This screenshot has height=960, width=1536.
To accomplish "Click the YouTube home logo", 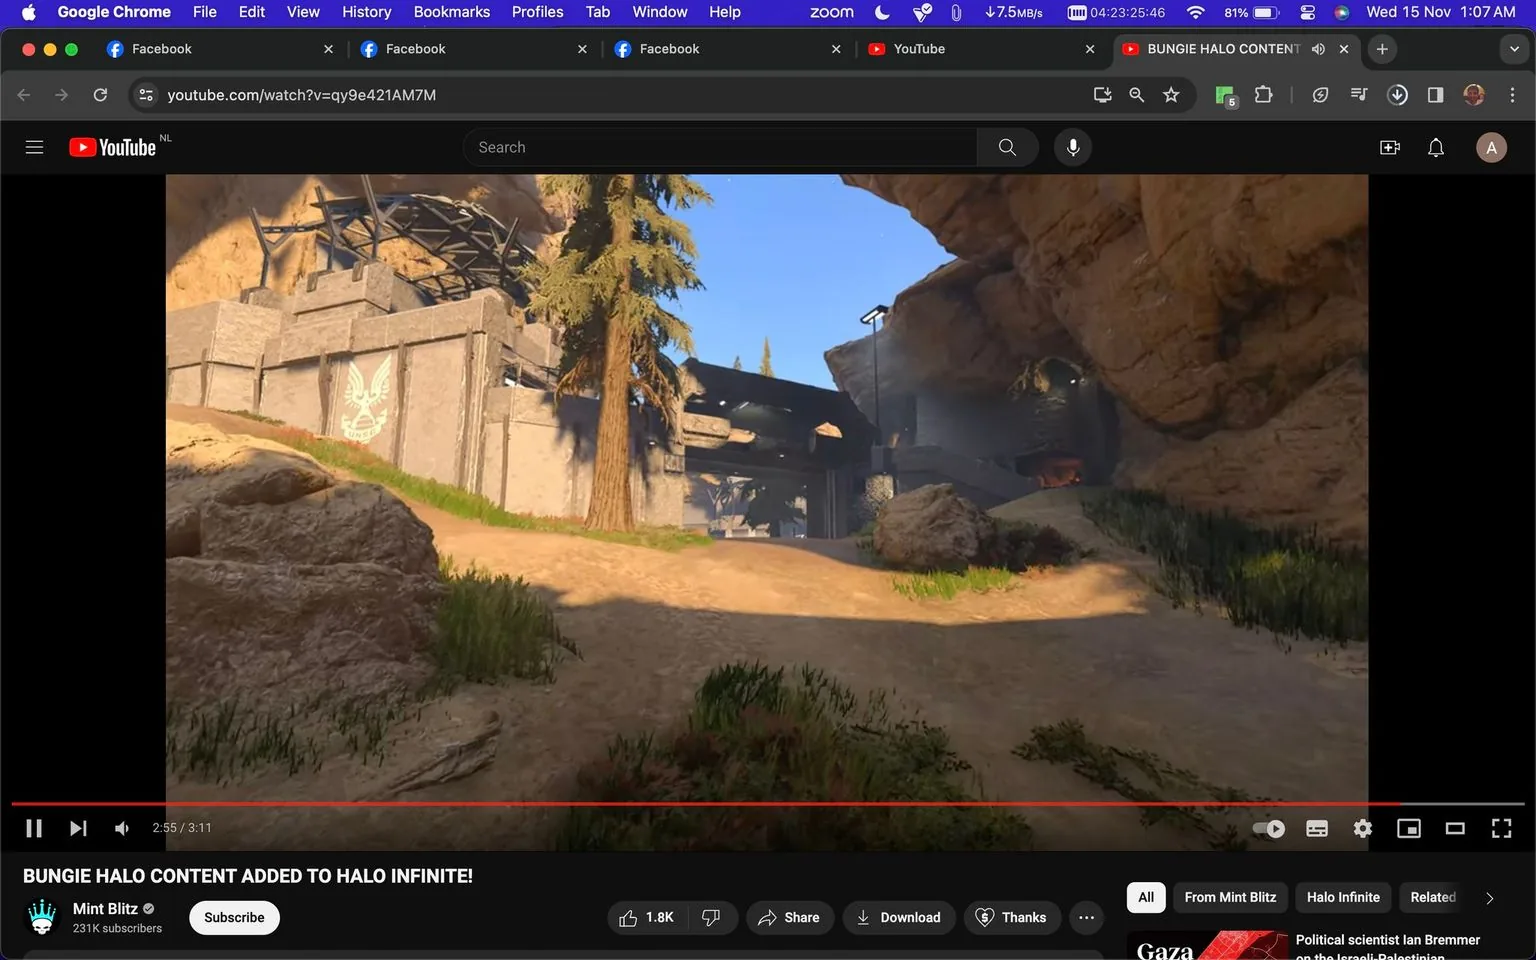I will click(x=112, y=146).
